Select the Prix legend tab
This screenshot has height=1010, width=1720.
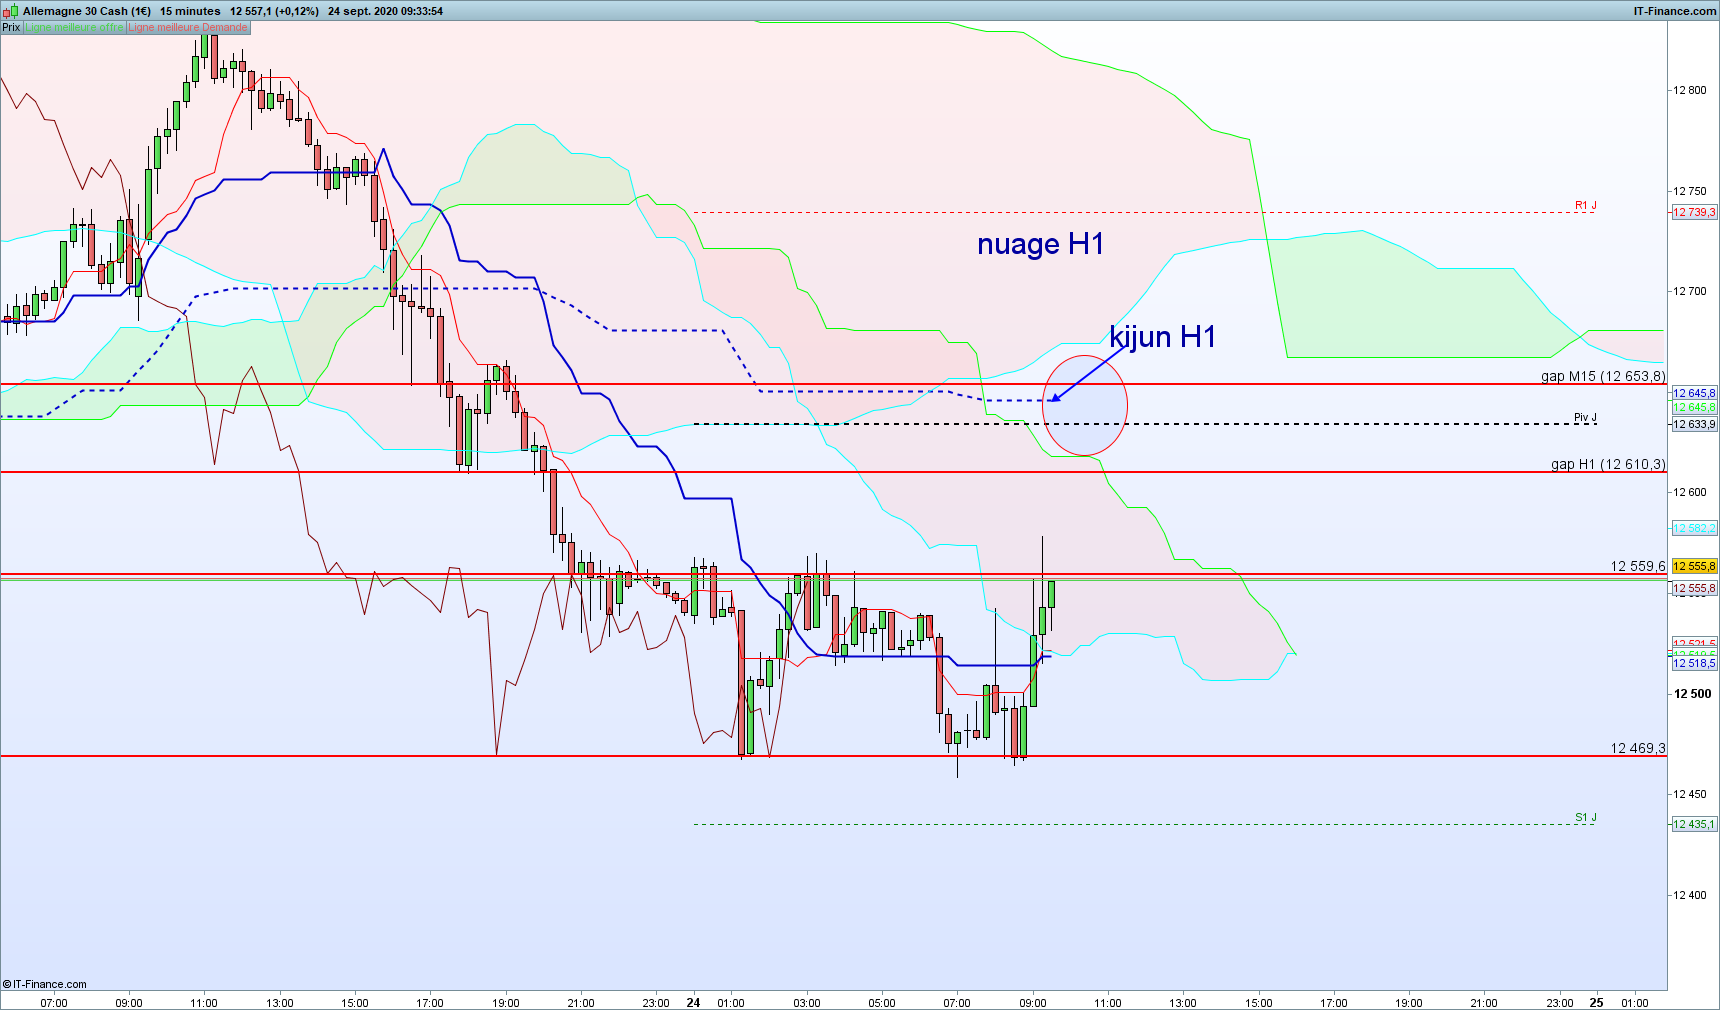coord(11,27)
